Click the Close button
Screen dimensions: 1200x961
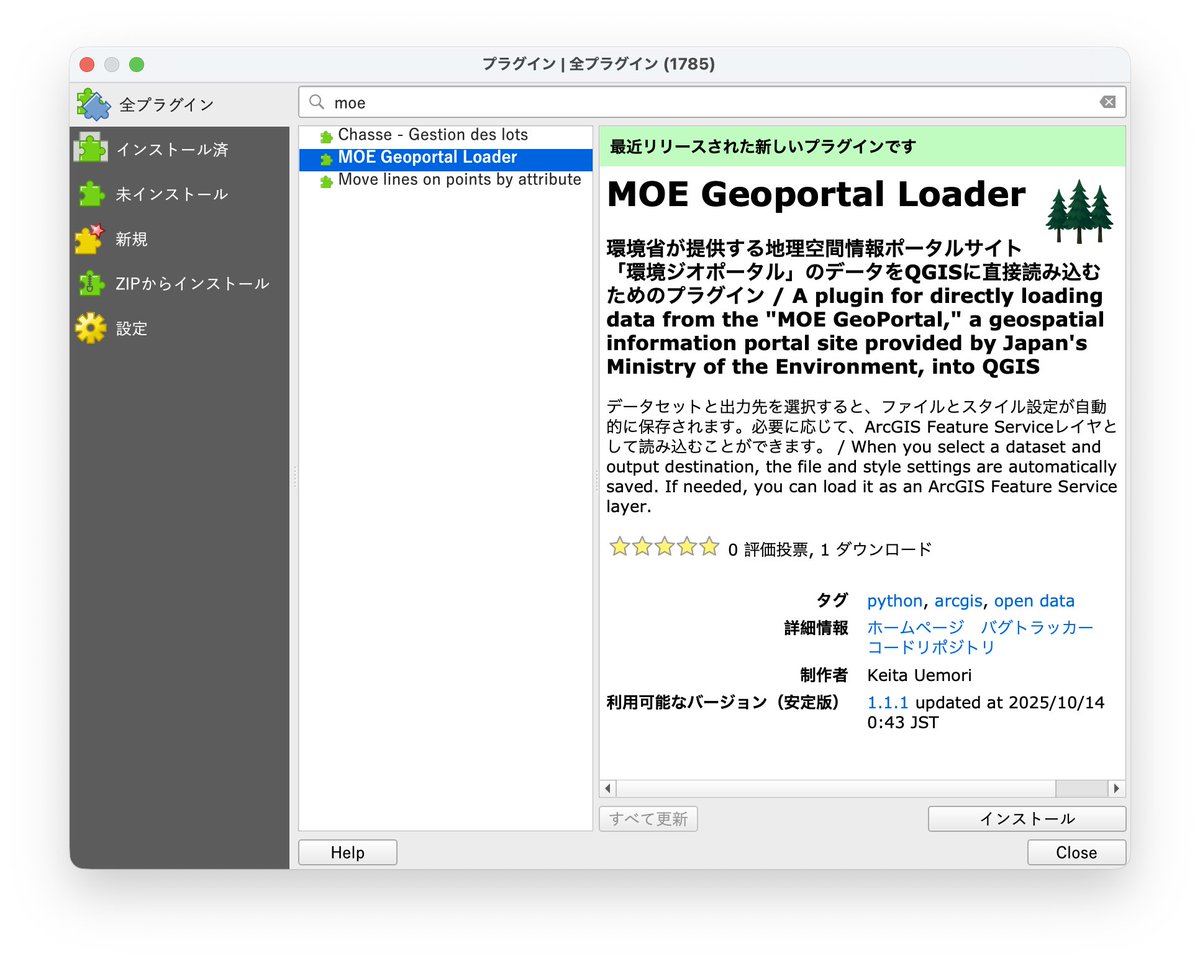click(x=1076, y=853)
